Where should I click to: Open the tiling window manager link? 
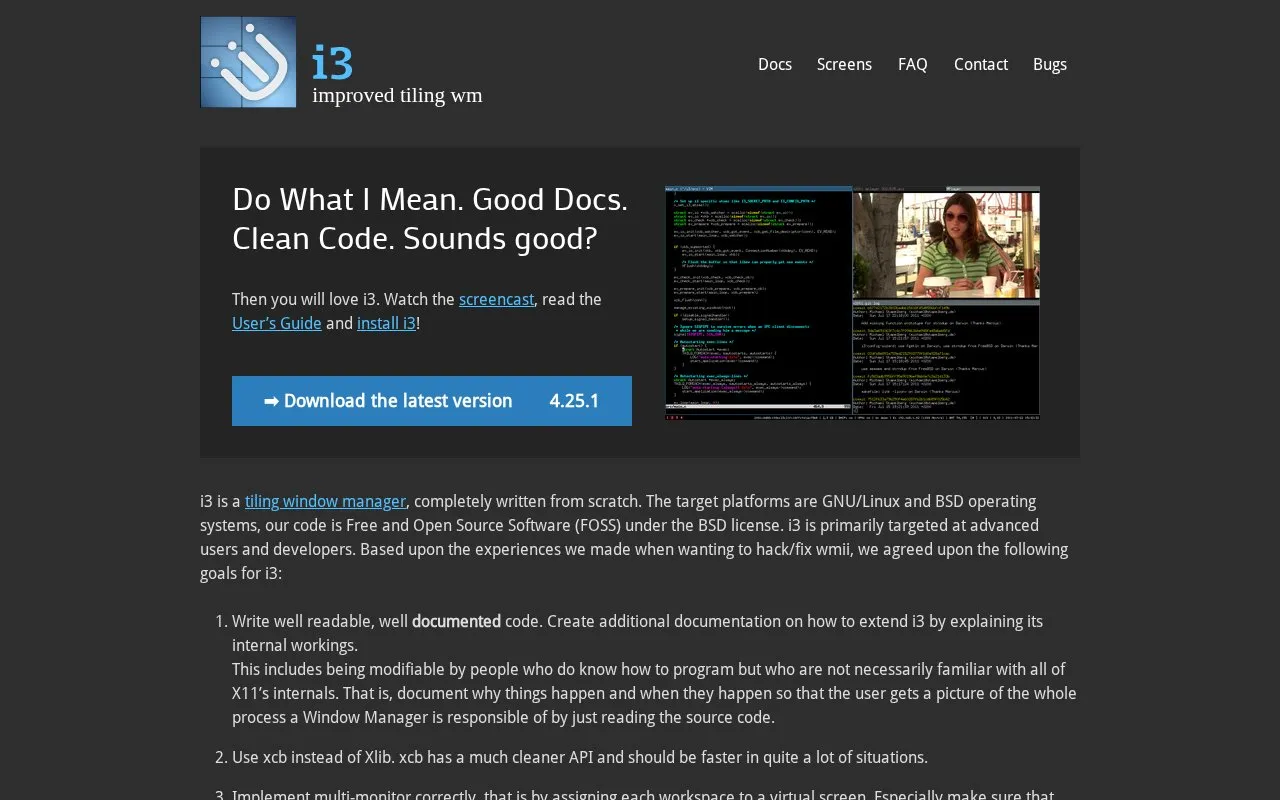tap(325, 501)
